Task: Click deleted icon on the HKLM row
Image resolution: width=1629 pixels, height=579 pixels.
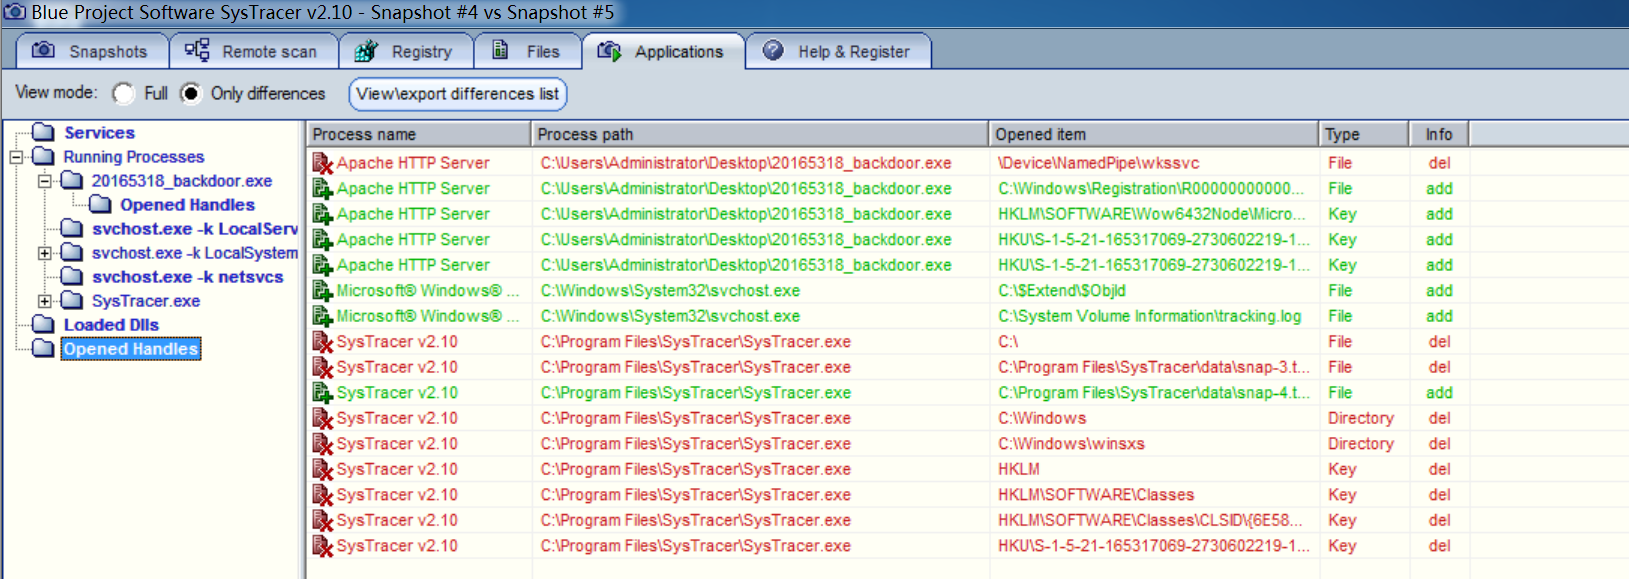Action: point(322,469)
